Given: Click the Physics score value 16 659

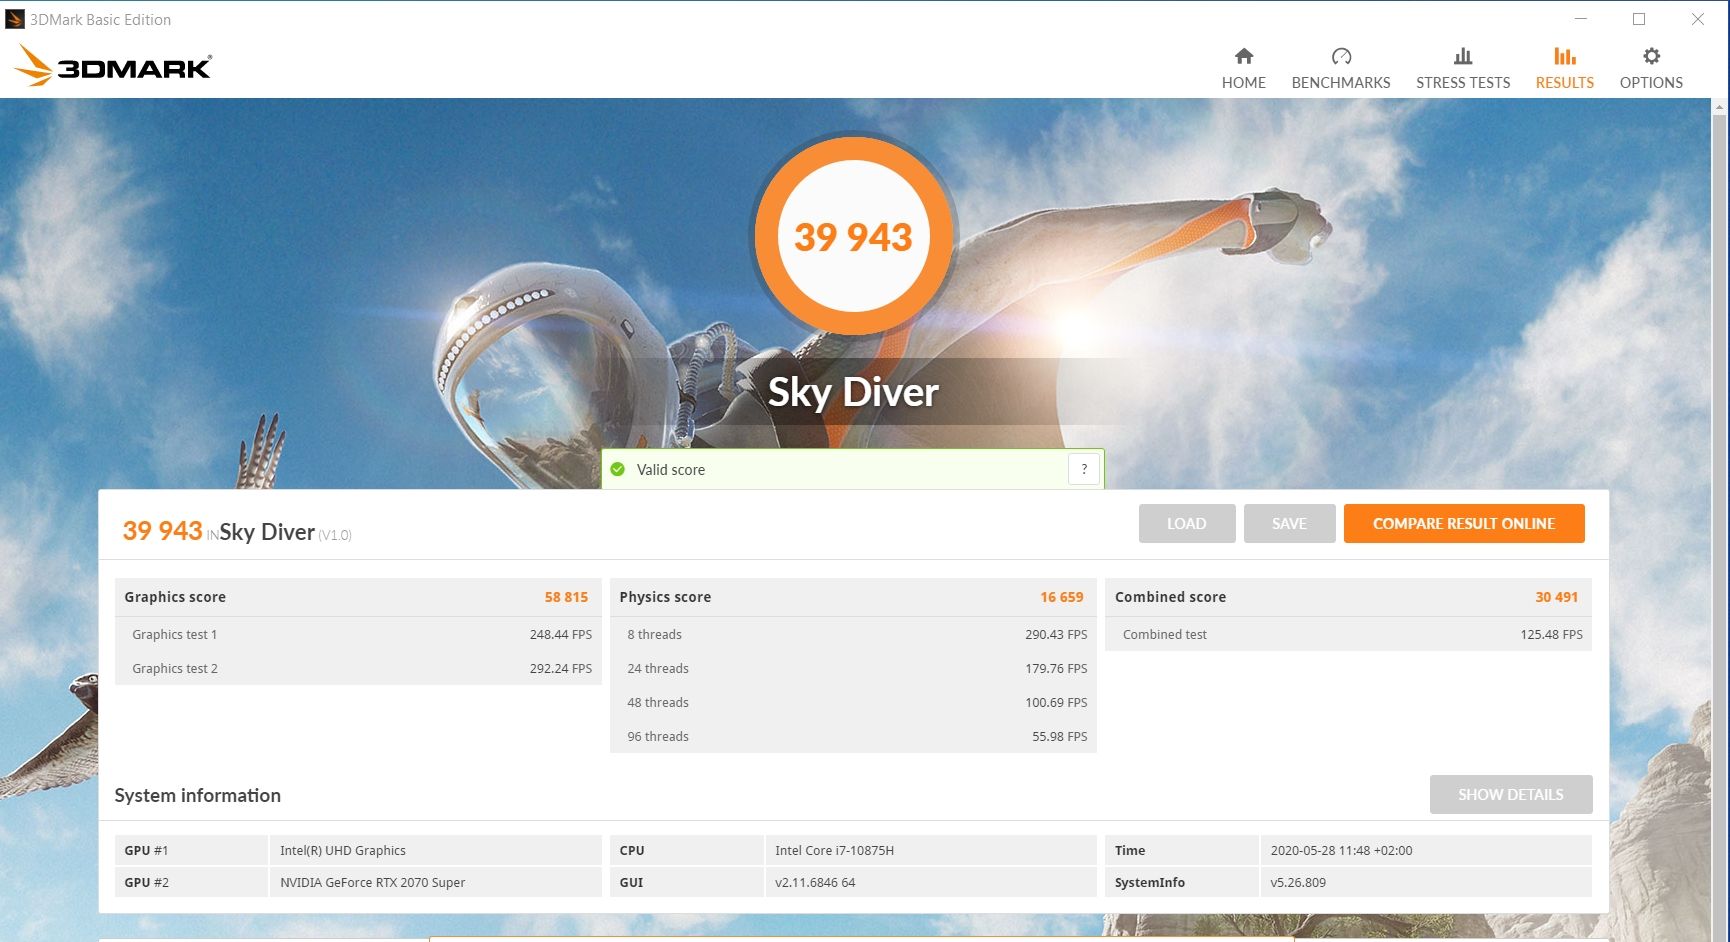Looking at the screenshot, I should click(x=1062, y=597).
